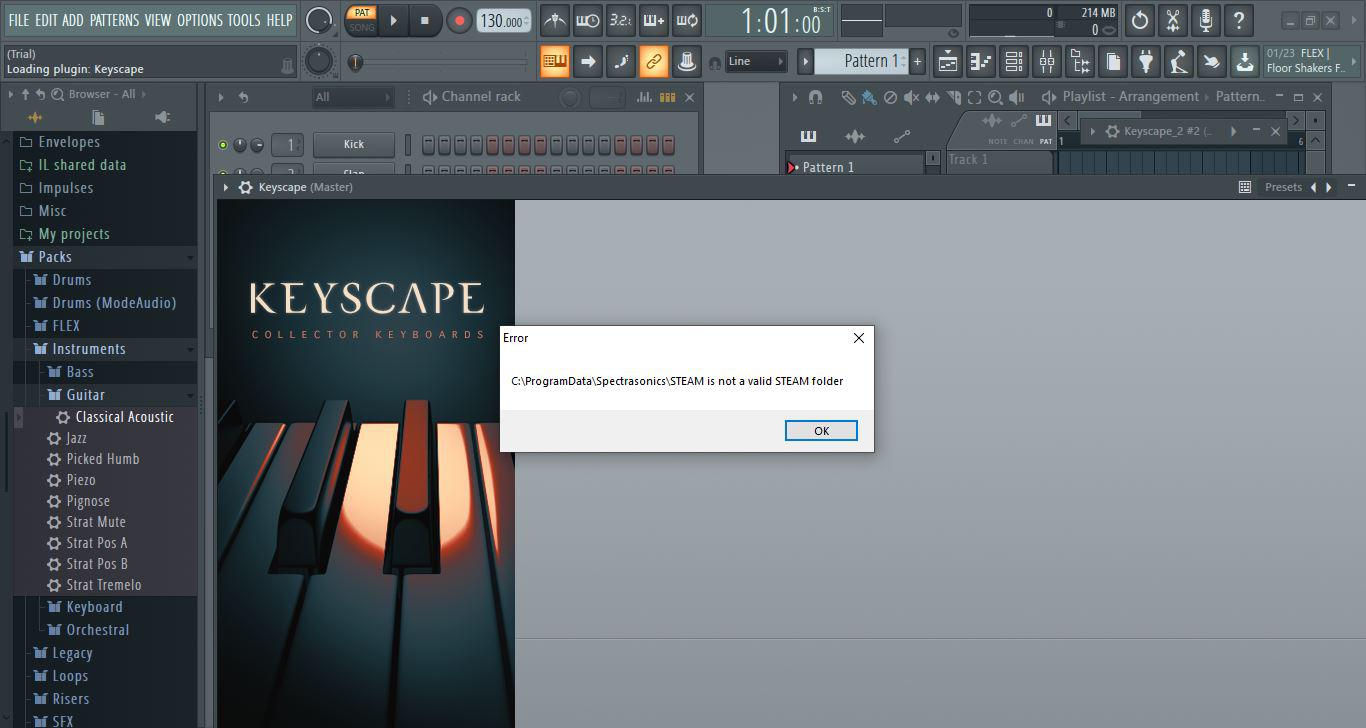1366x728 pixels.
Task: Click the record button
Action: coord(460,20)
